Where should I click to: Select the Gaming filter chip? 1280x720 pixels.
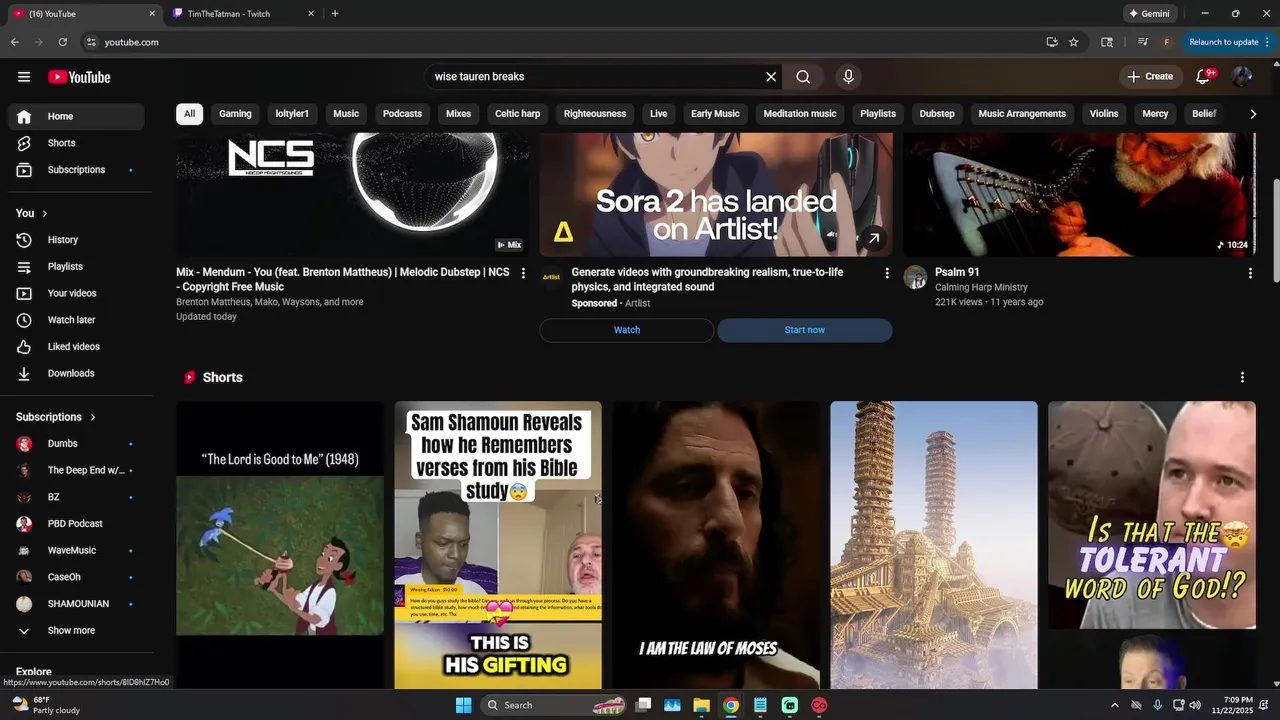point(235,114)
